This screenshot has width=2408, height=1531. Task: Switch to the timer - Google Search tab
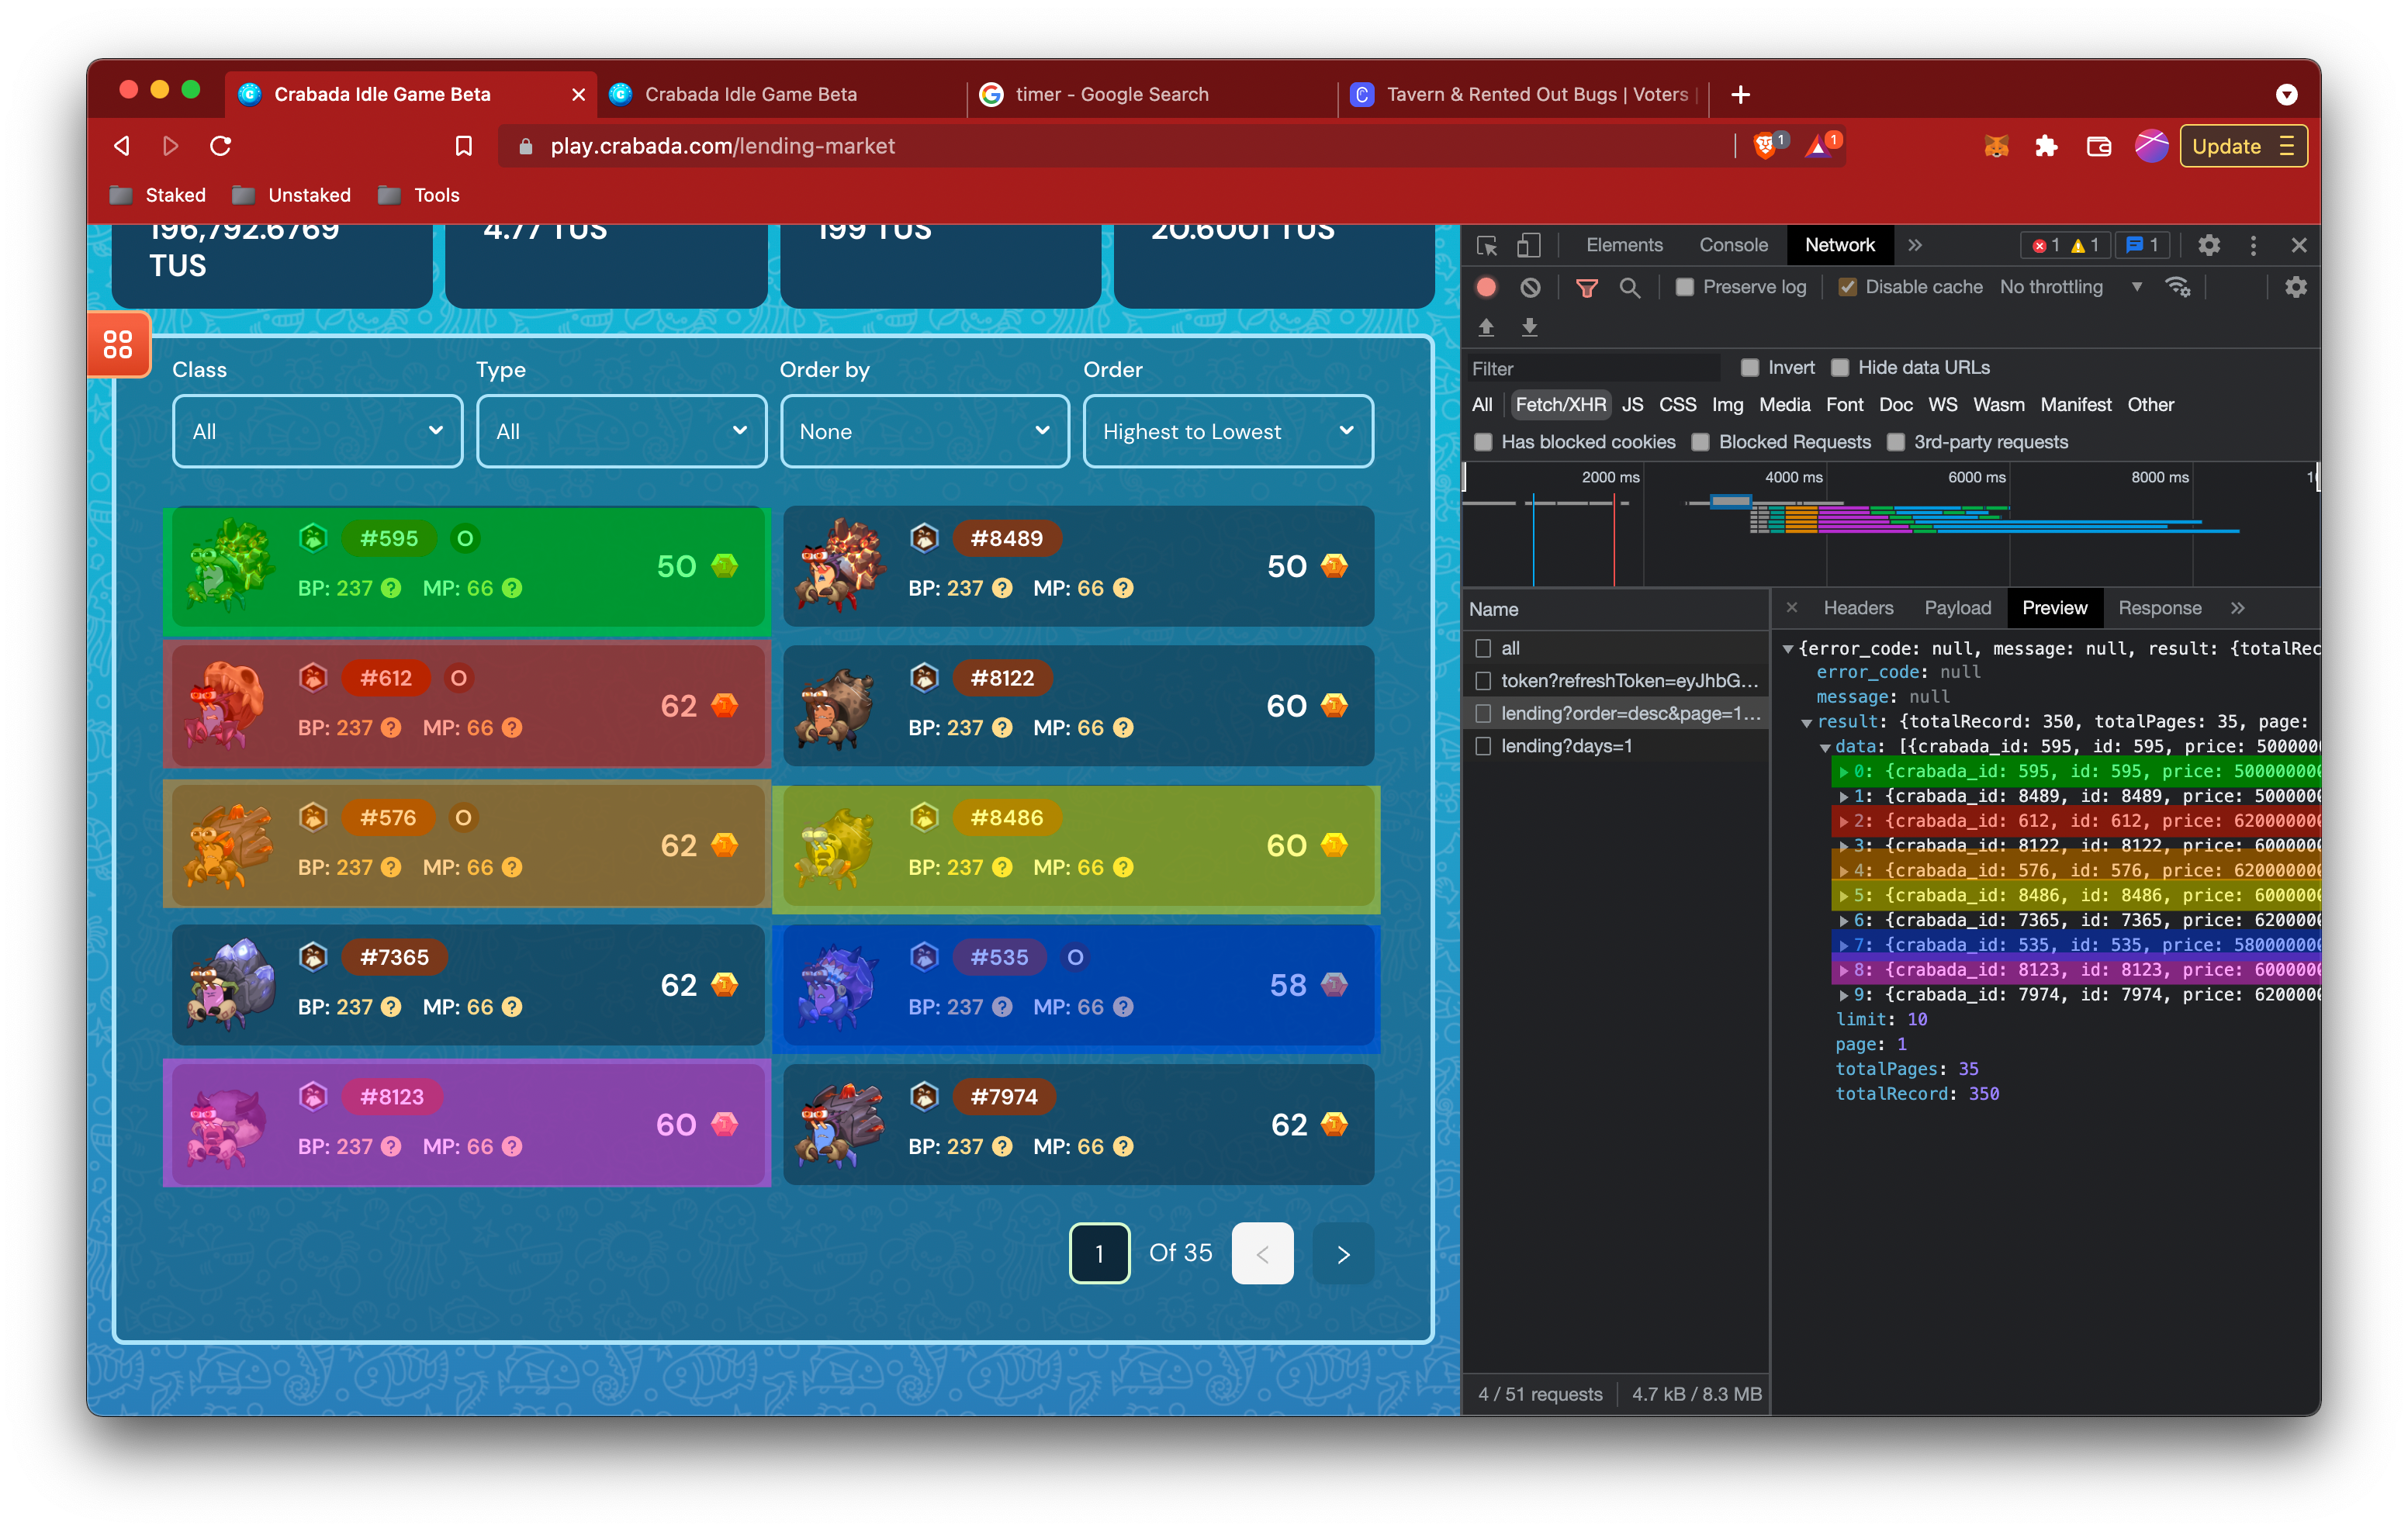pyautogui.click(x=1151, y=94)
